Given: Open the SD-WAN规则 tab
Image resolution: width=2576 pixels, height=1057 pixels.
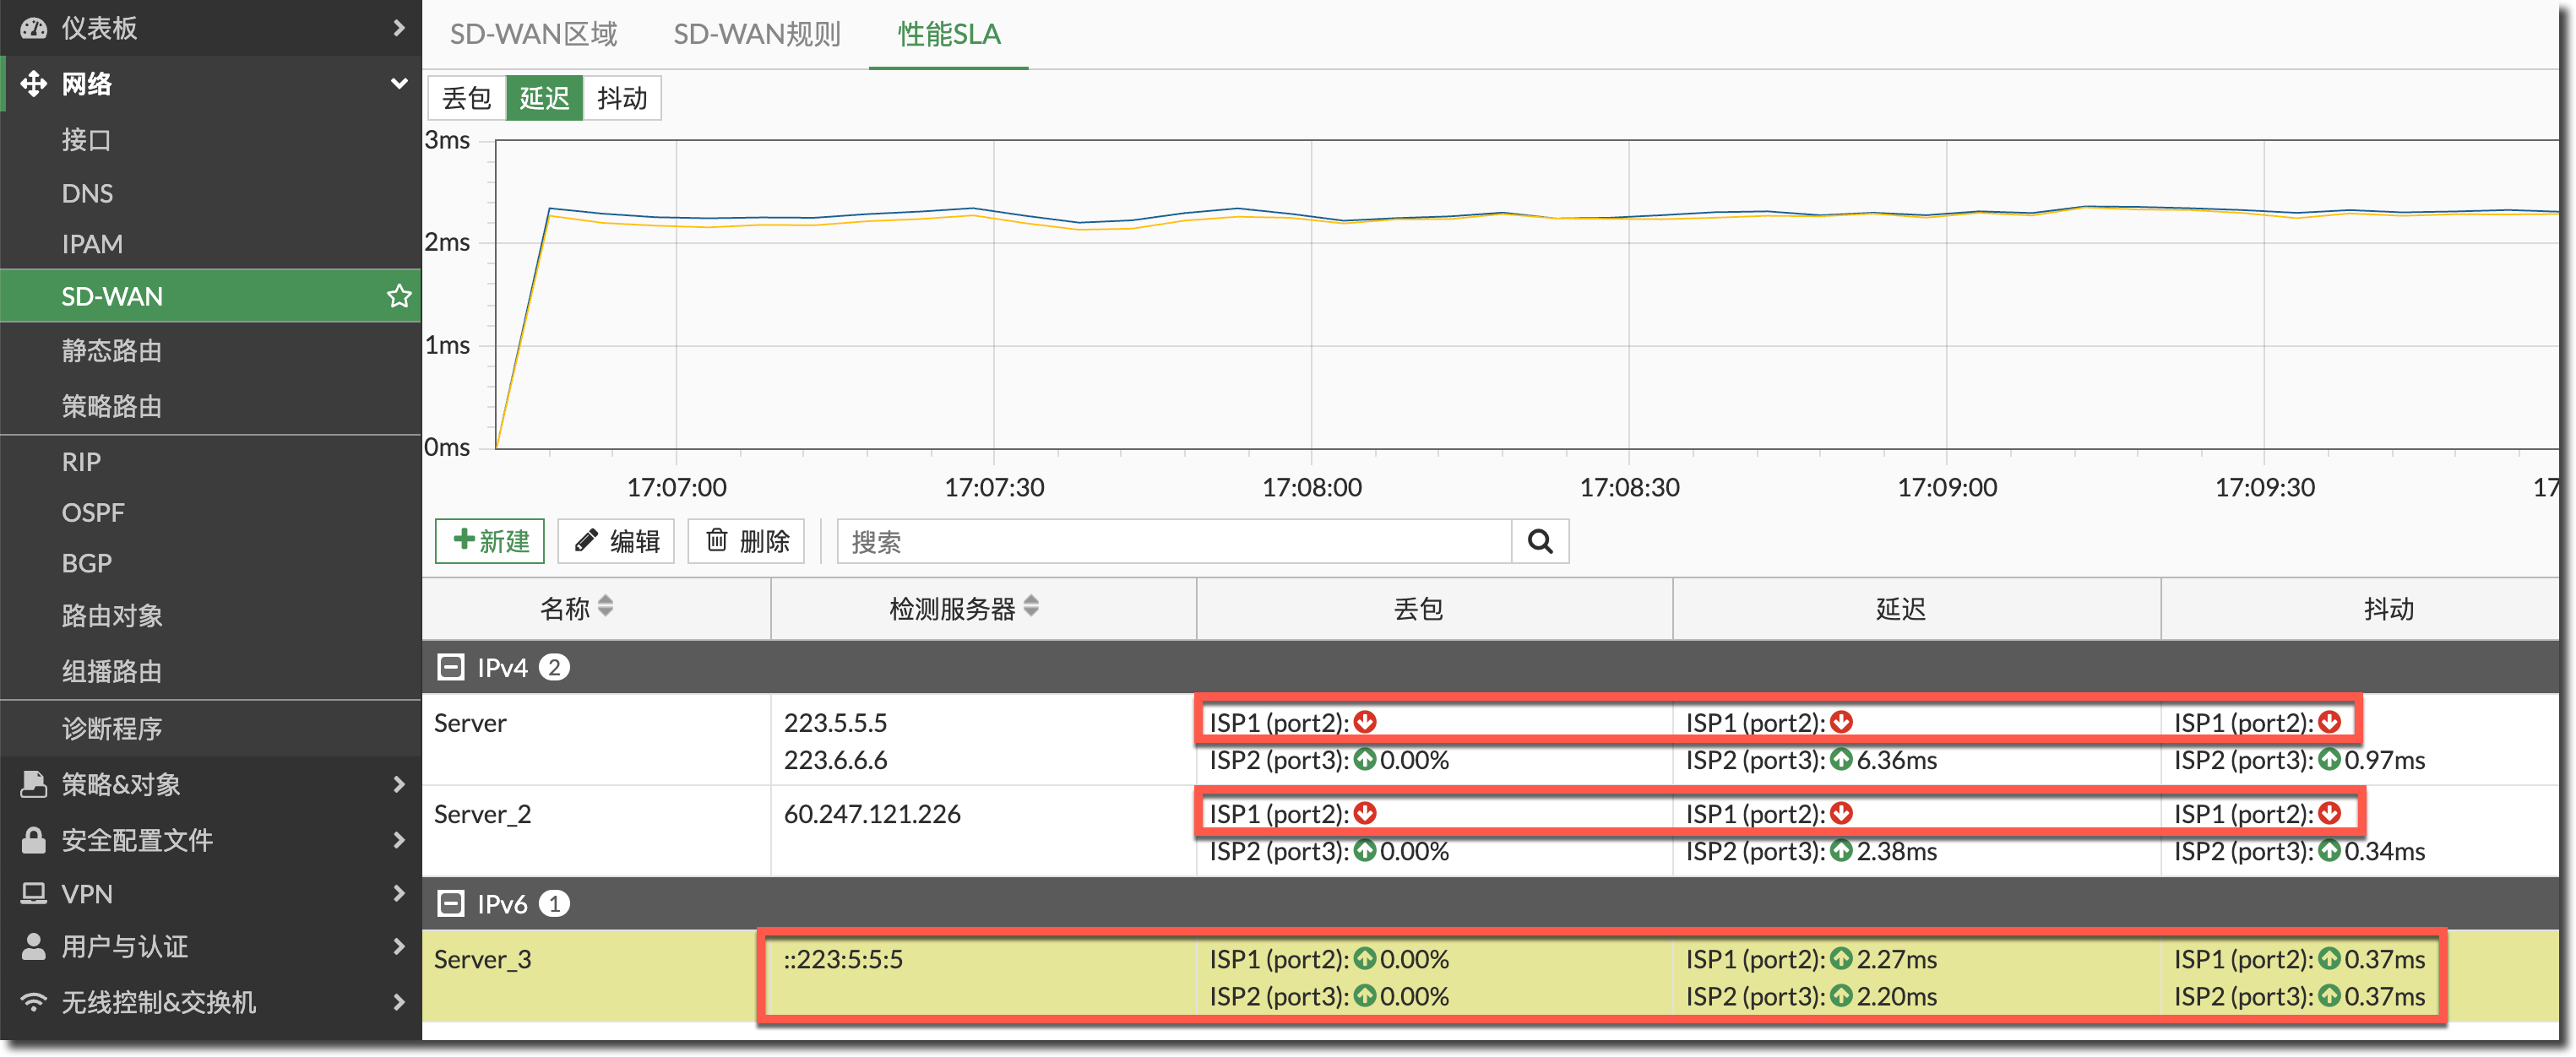Looking at the screenshot, I should (756, 34).
